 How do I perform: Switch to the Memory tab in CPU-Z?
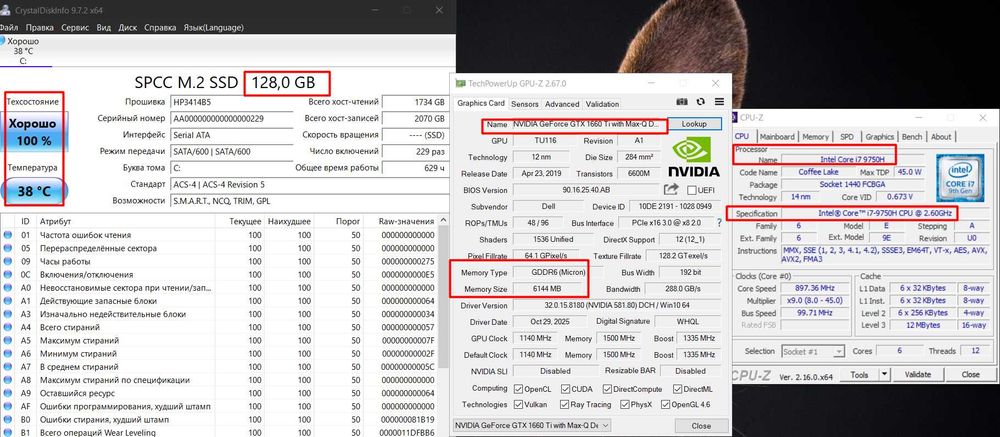pos(815,137)
